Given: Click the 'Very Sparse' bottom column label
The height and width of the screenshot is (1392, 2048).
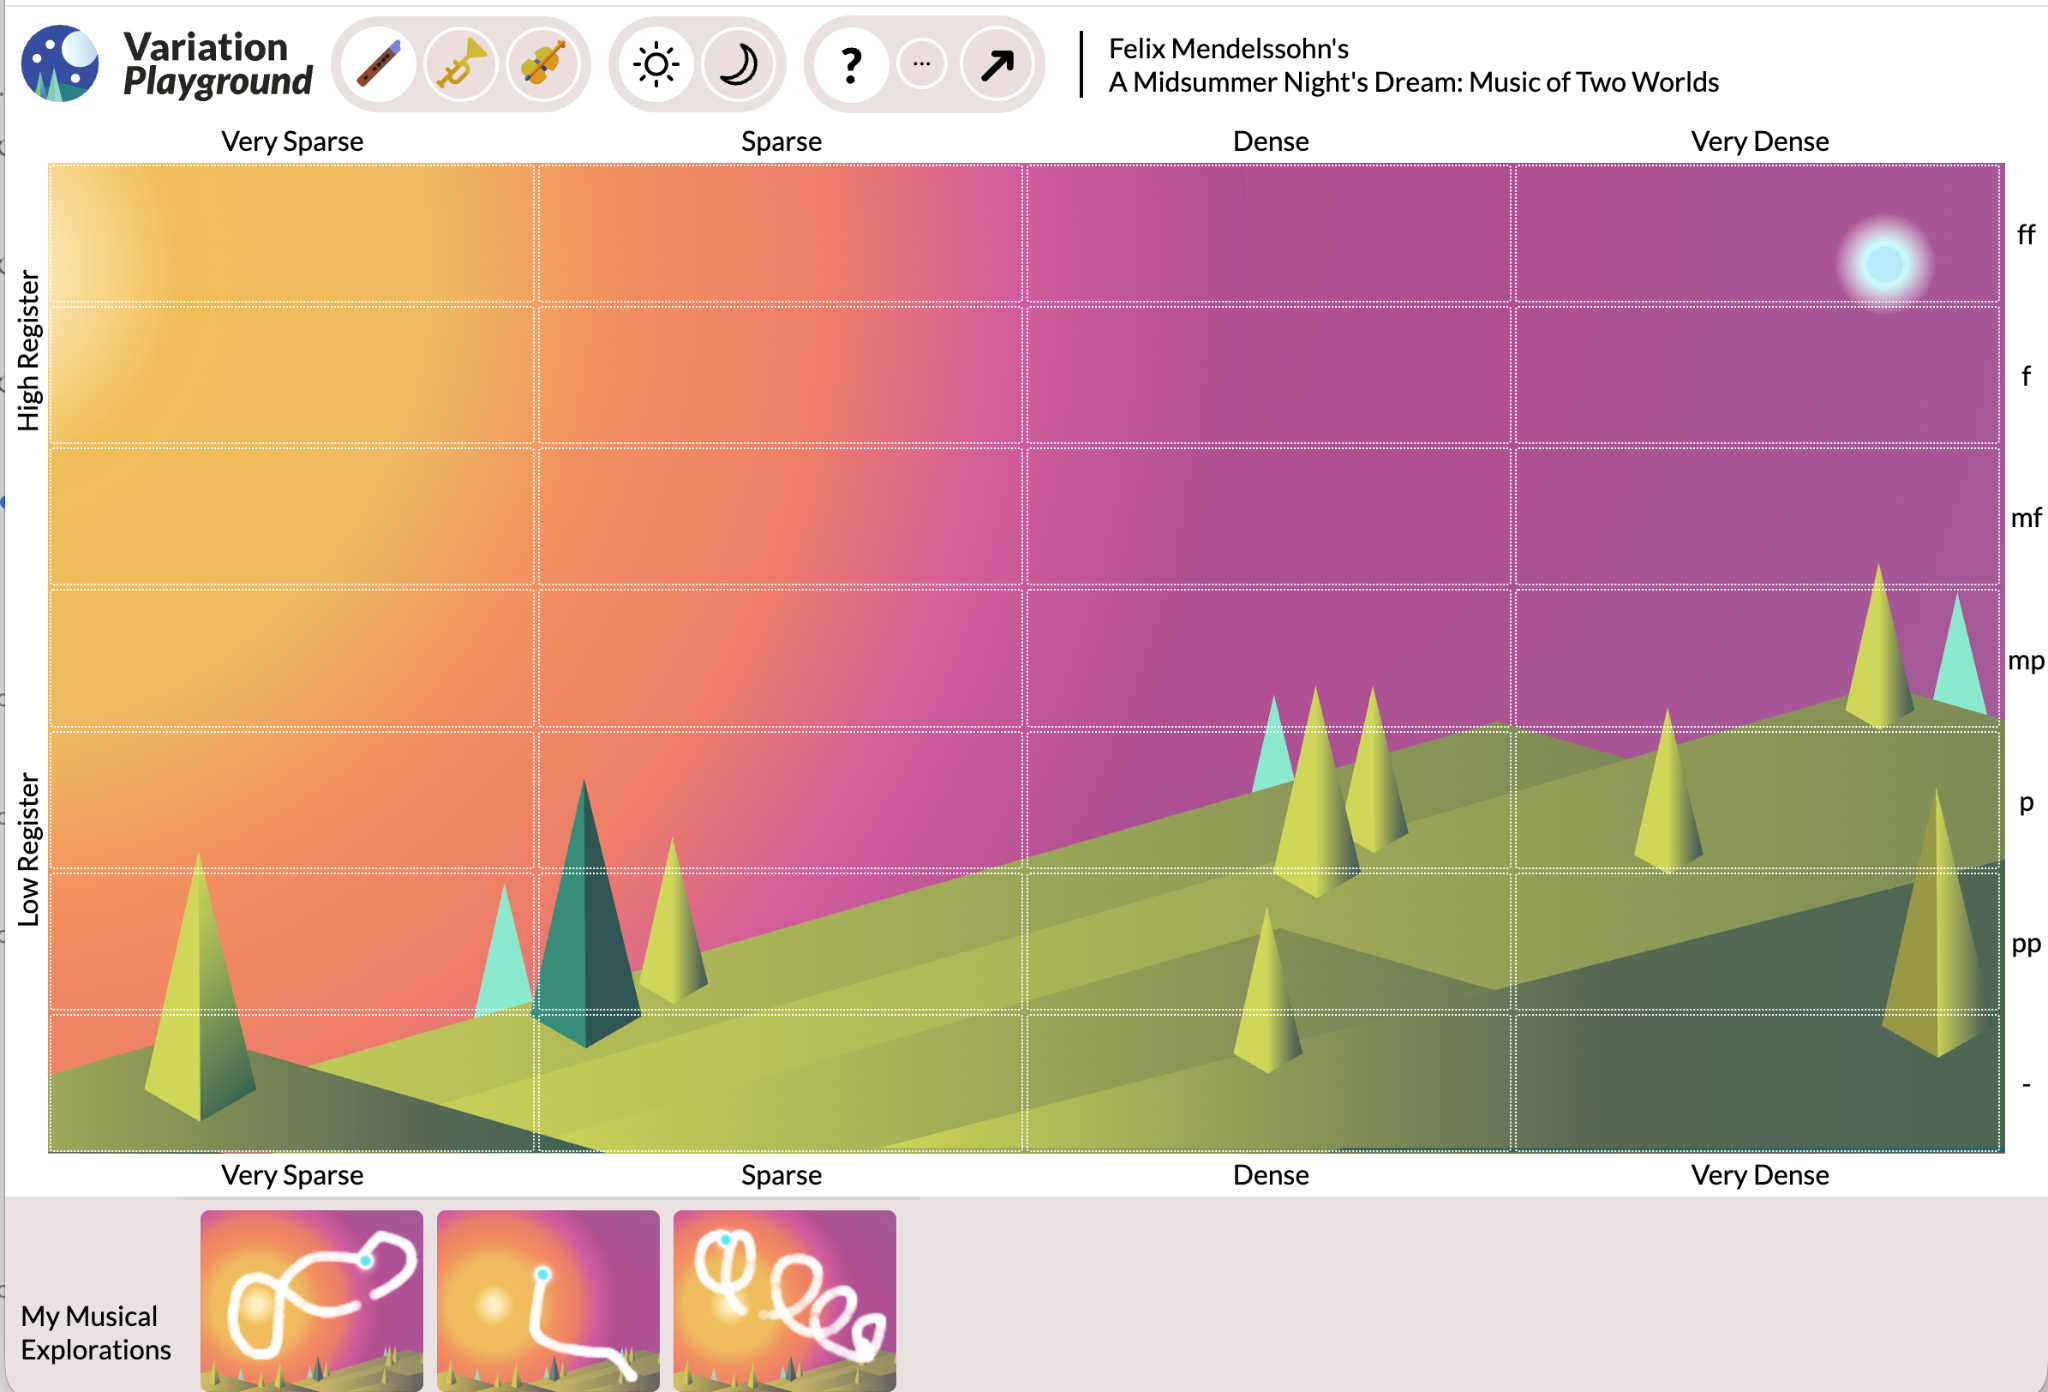Looking at the screenshot, I should pyautogui.click(x=292, y=1175).
